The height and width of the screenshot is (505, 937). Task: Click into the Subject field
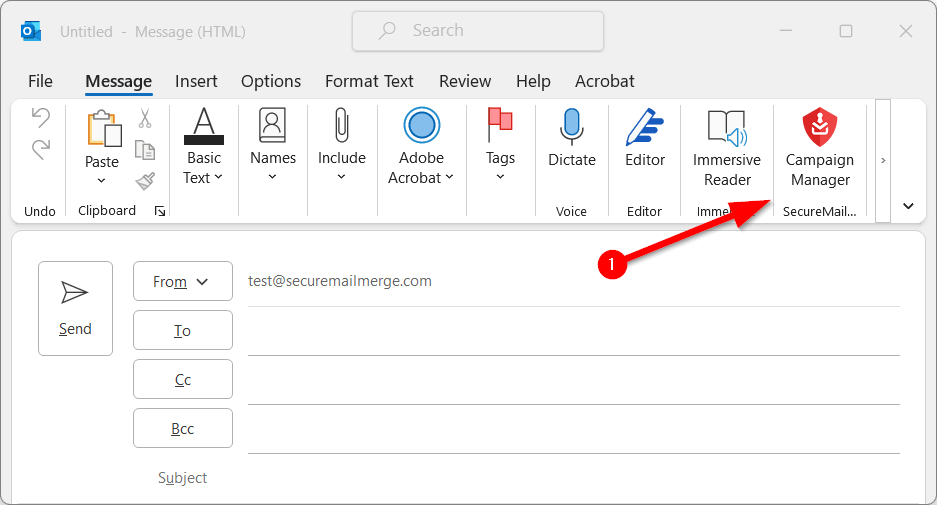[570, 478]
